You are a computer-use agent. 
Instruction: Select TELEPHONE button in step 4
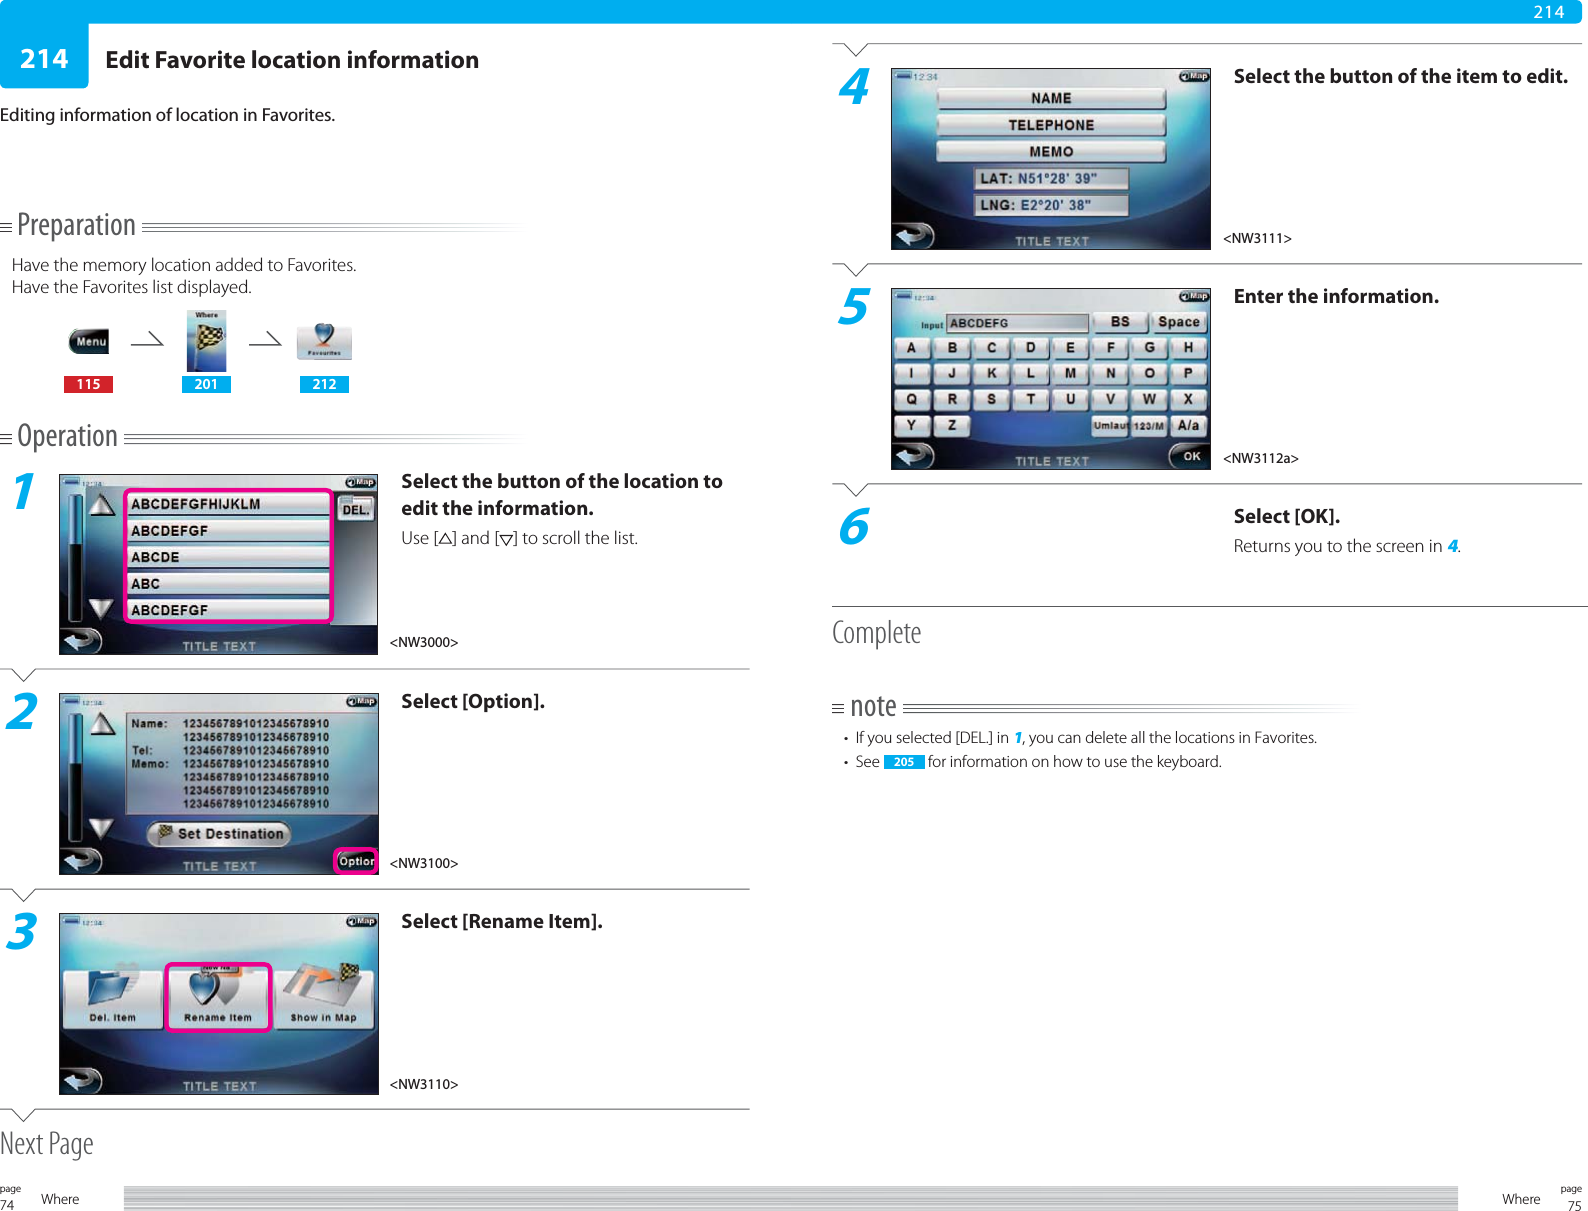(1051, 125)
